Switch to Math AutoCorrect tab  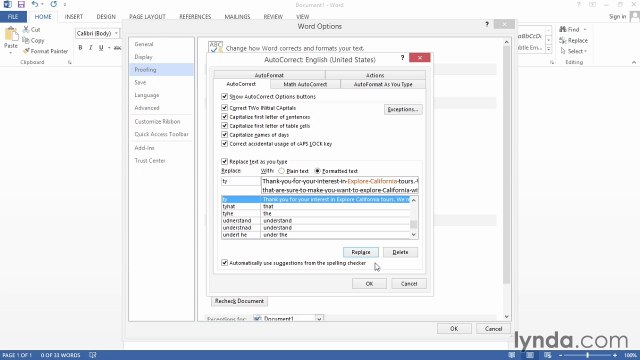coord(305,84)
